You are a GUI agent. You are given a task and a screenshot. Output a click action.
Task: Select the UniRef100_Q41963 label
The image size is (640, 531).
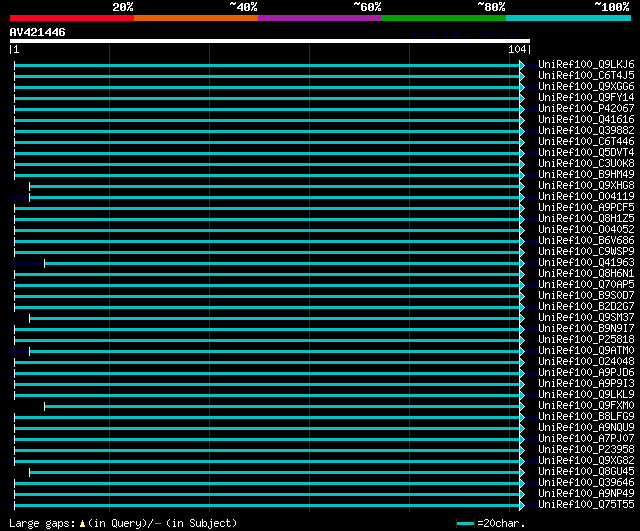point(586,263)
